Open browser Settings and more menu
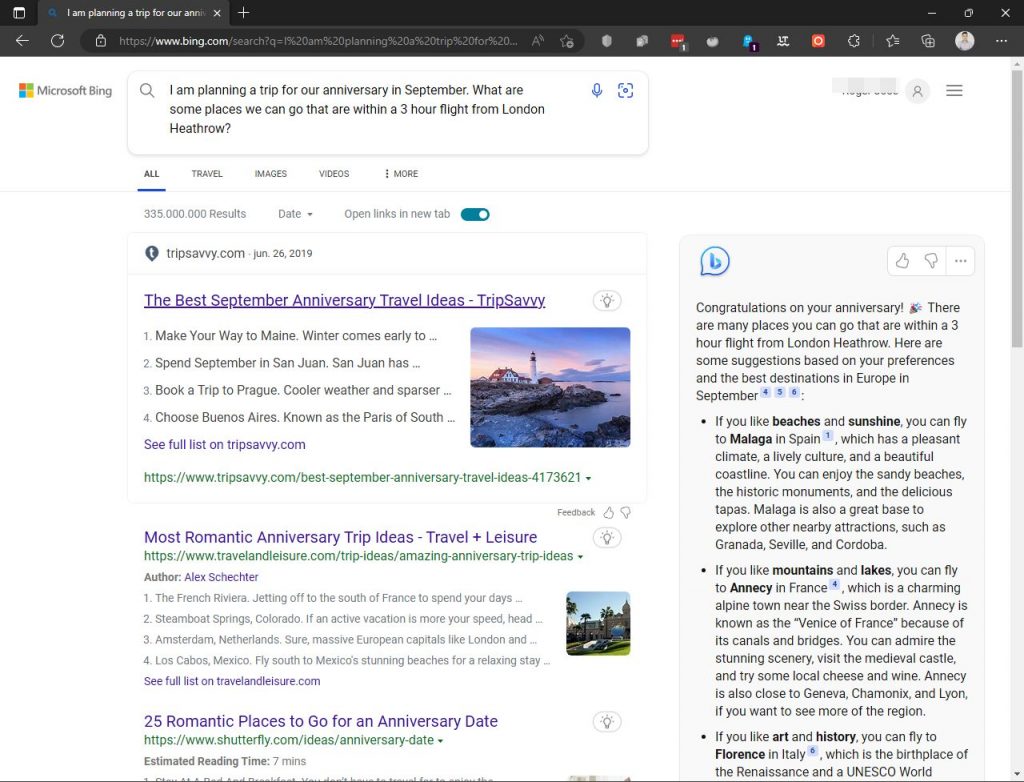 point(1001,41)
